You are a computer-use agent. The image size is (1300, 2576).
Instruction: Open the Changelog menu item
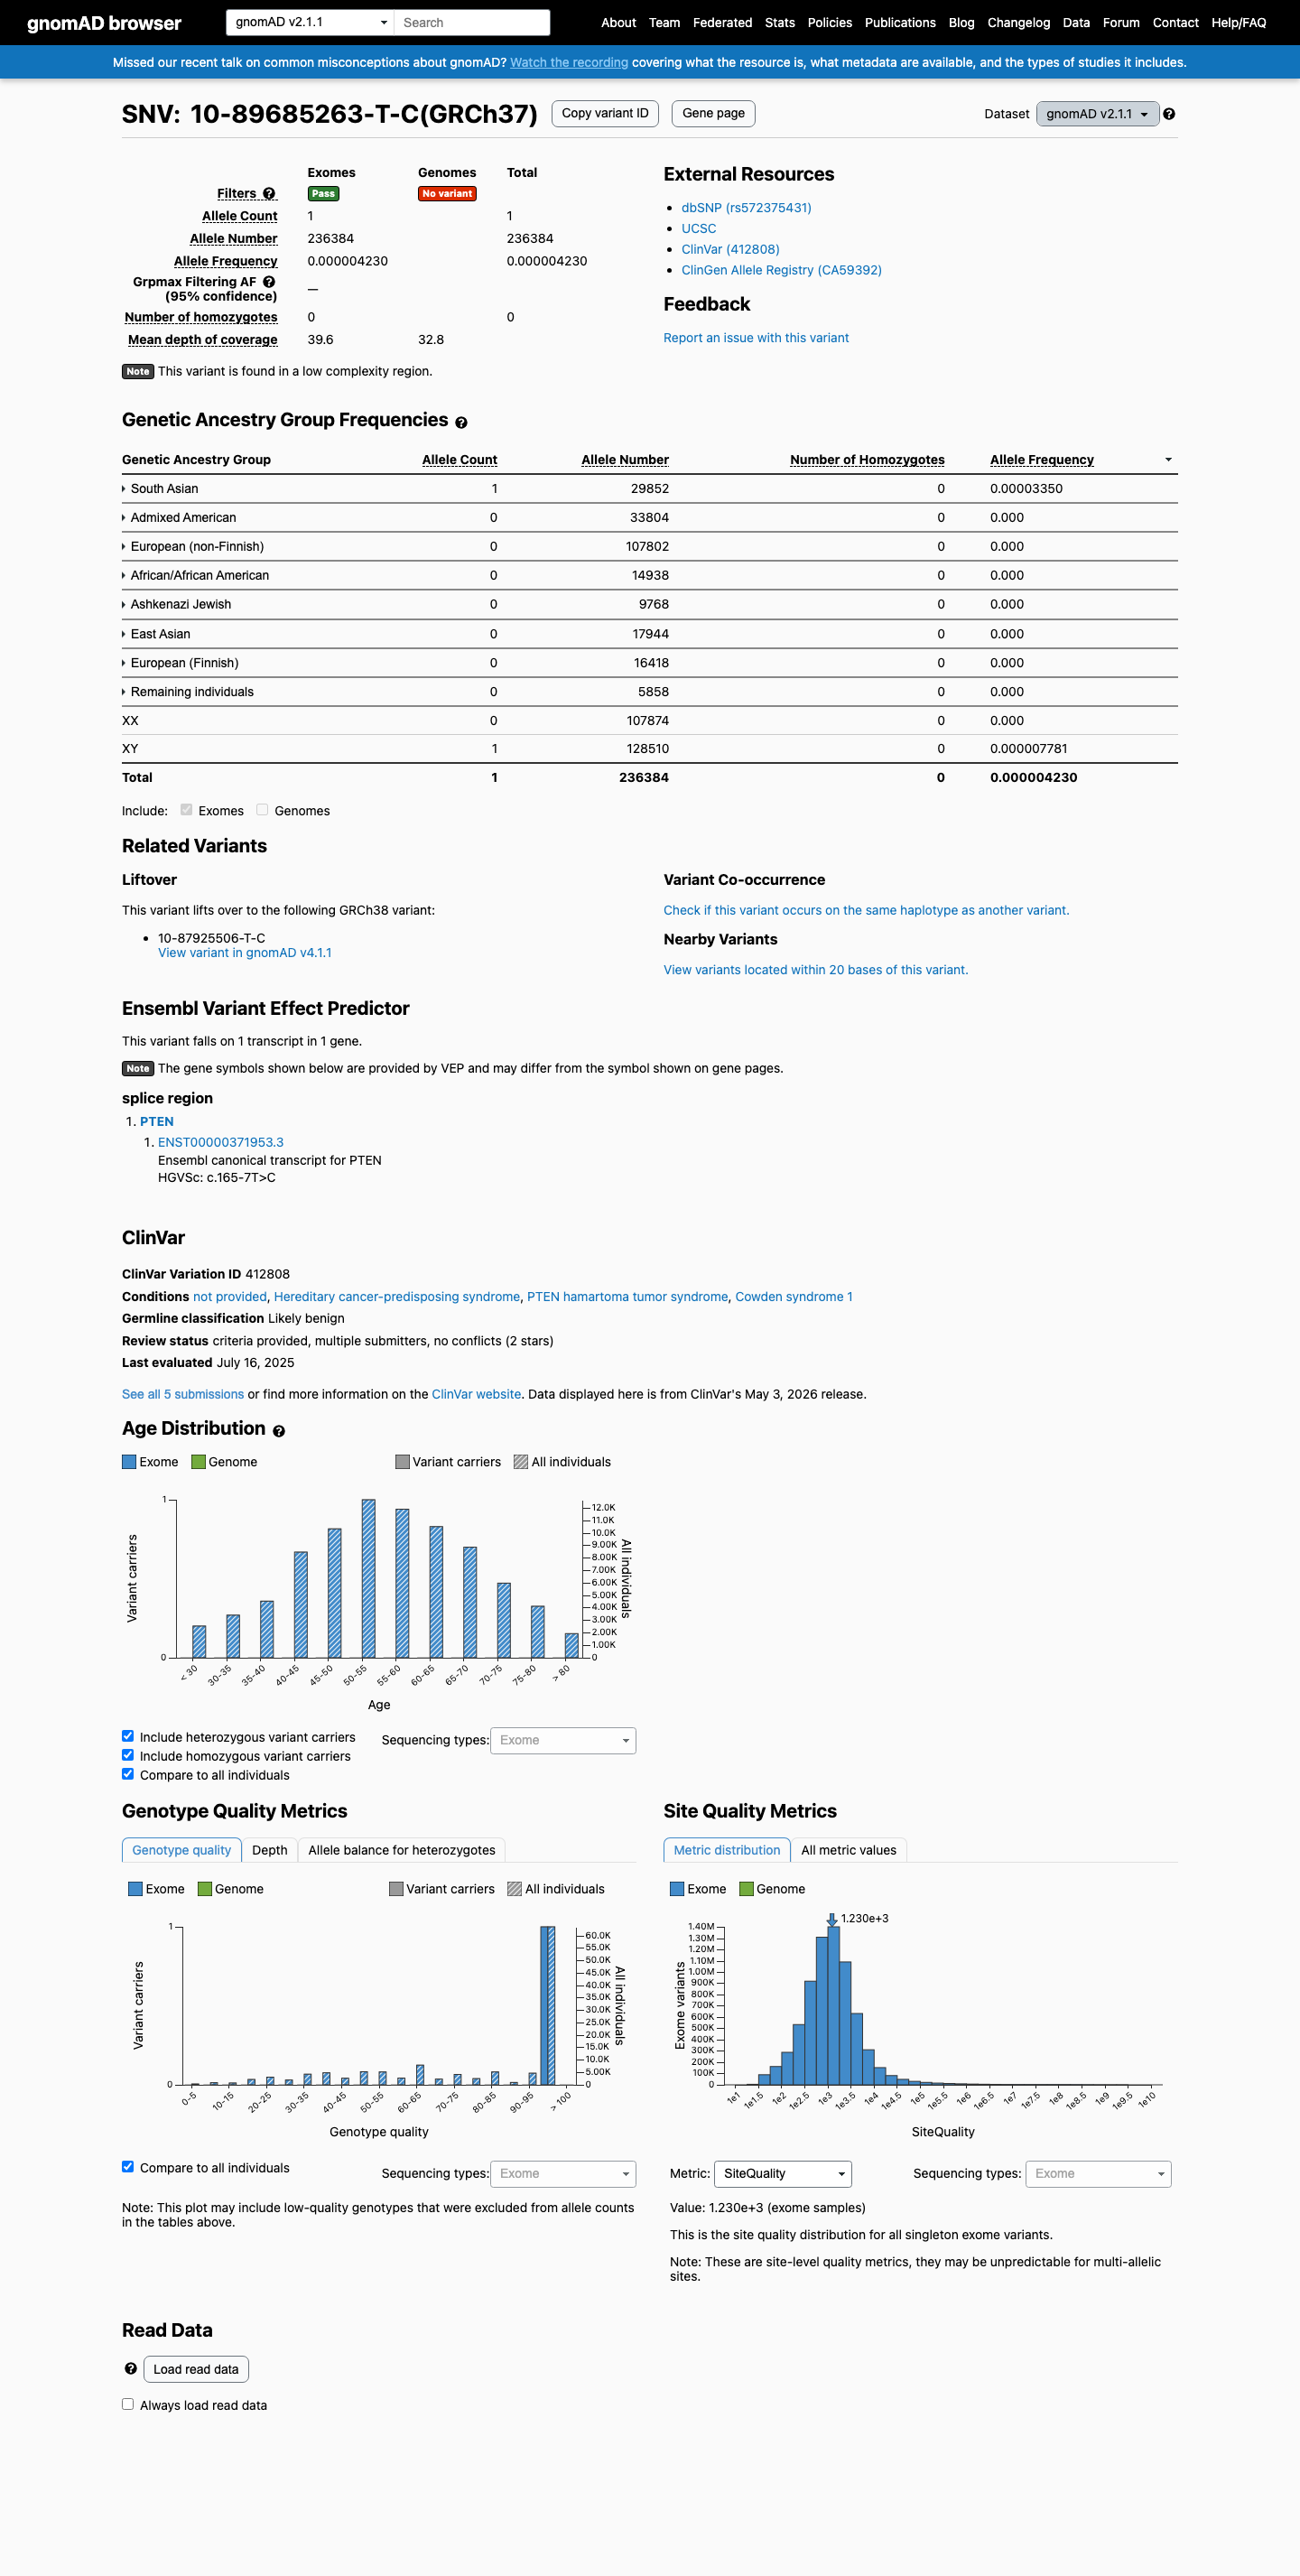1018,23
